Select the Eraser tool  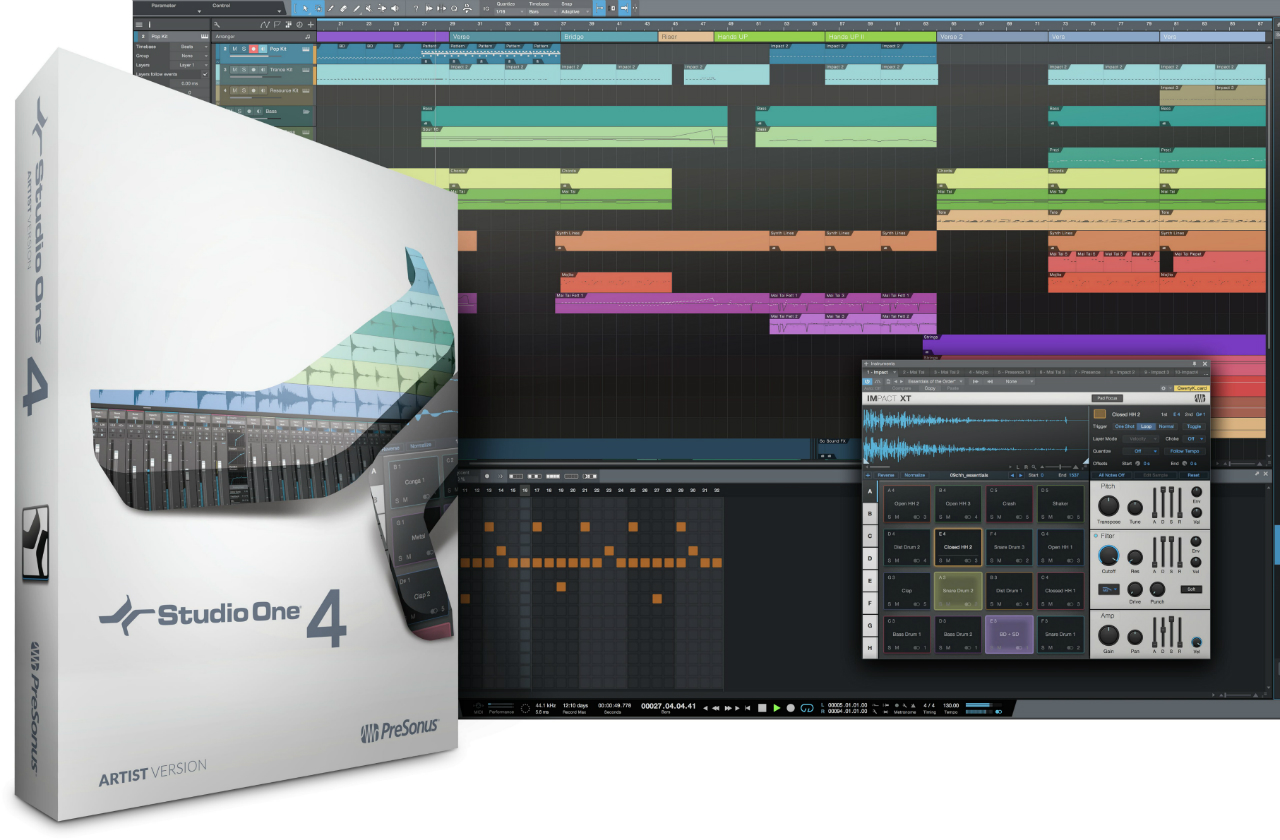pos(344,8)
